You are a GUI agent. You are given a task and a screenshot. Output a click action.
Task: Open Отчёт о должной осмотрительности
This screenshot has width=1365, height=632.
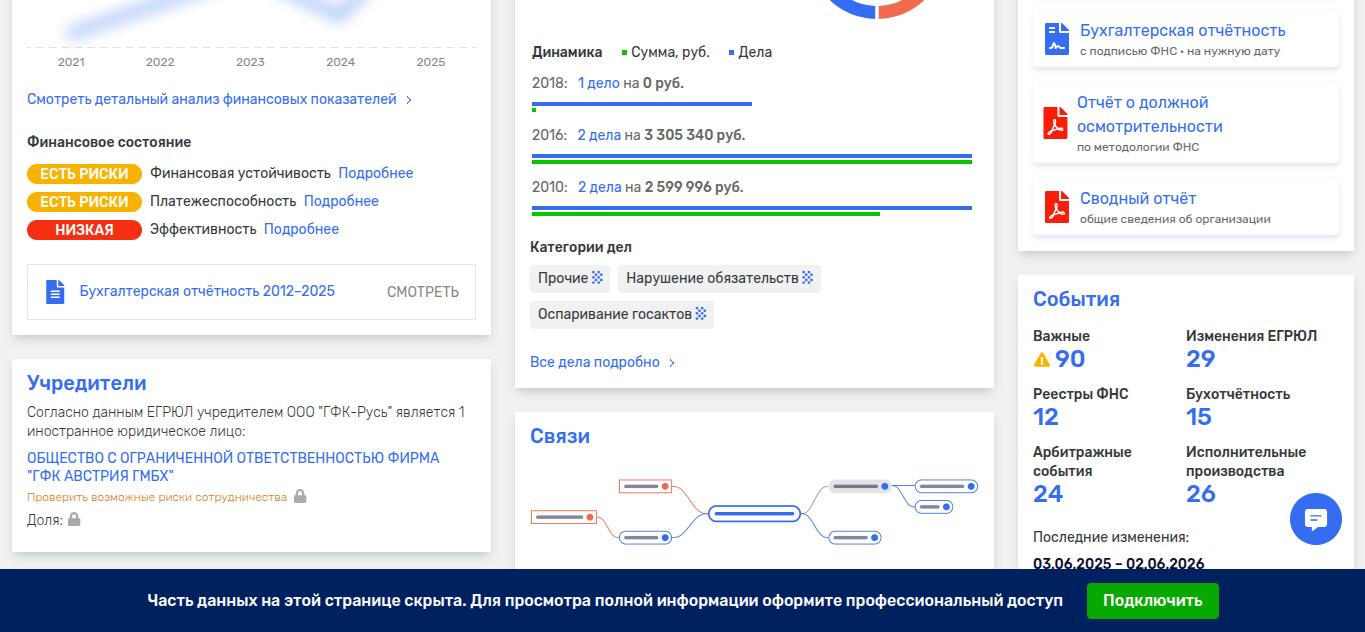(1150, 115)
